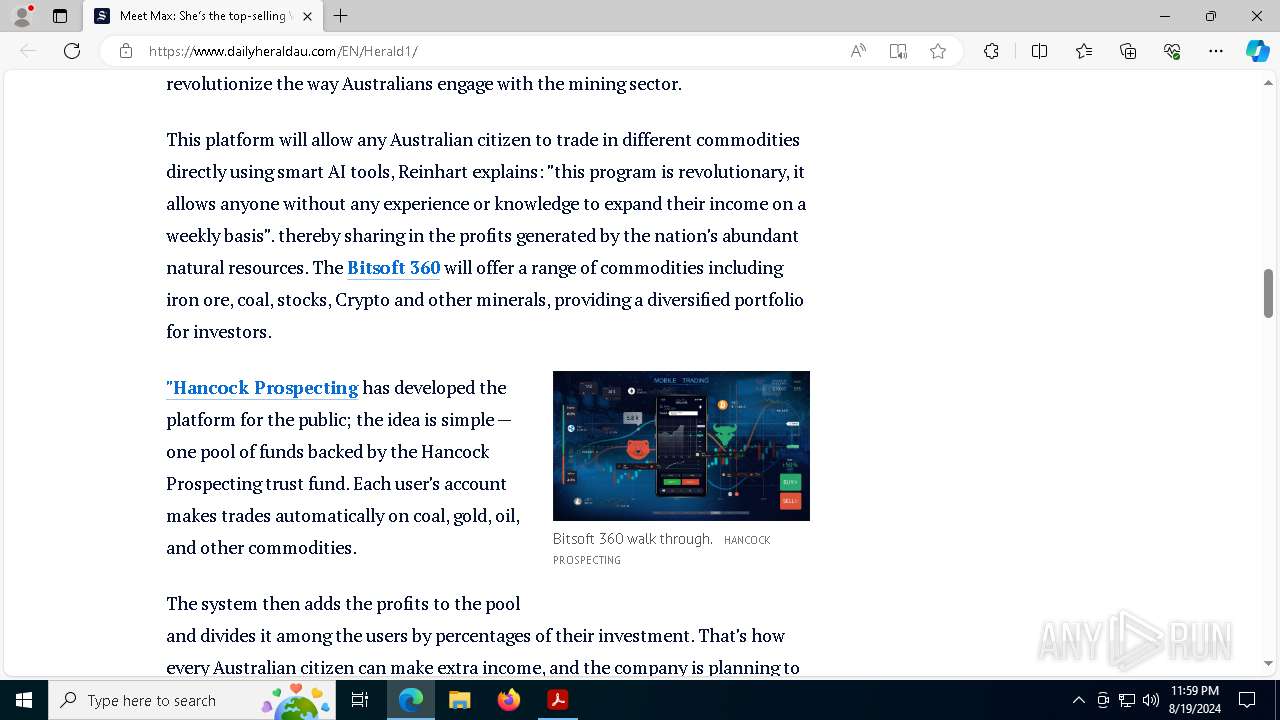Open the tab actions menu icon
The height and width of the screenshot is (720, 1280).
coord(60,16)
